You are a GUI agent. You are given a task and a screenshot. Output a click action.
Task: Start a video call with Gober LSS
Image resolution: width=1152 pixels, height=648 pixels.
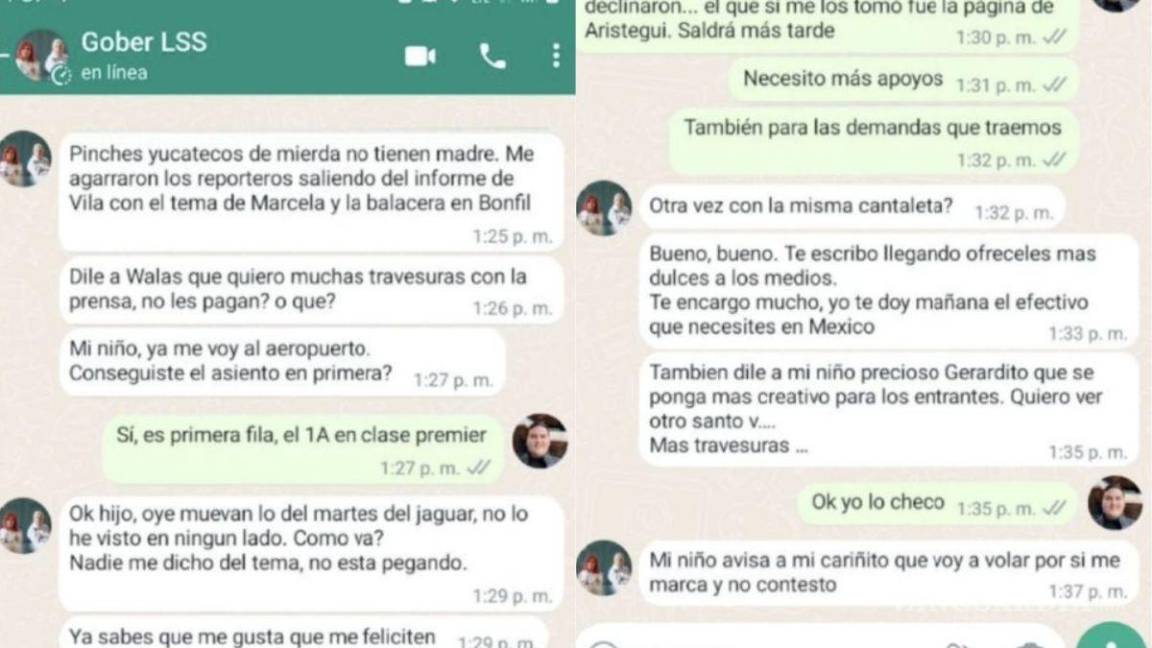420,56
